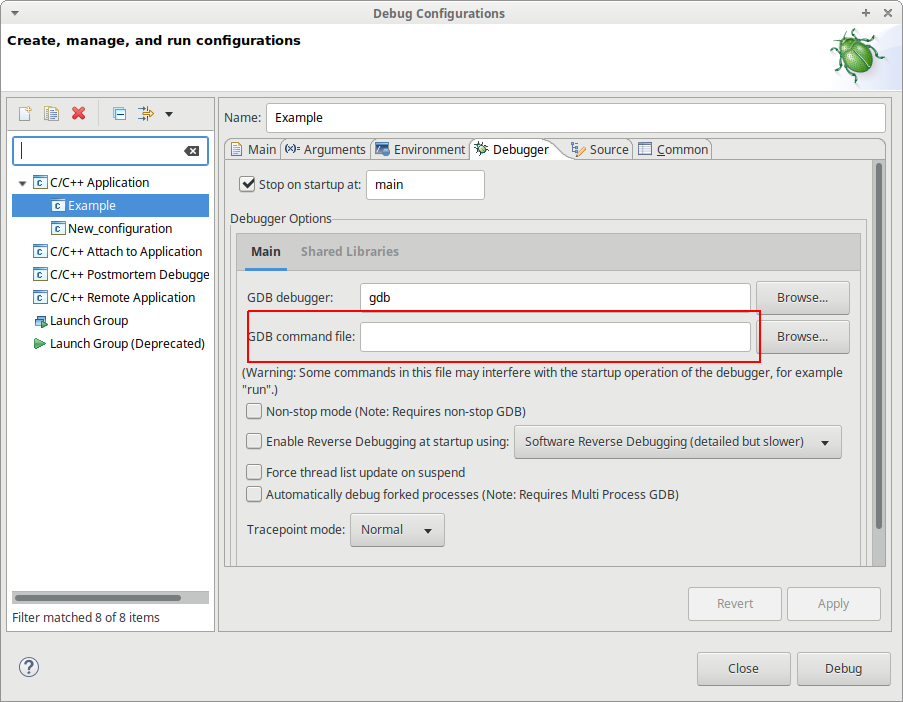Select Launch Group (Deprecated) item
Screen dimensions: 903x702
127,344
